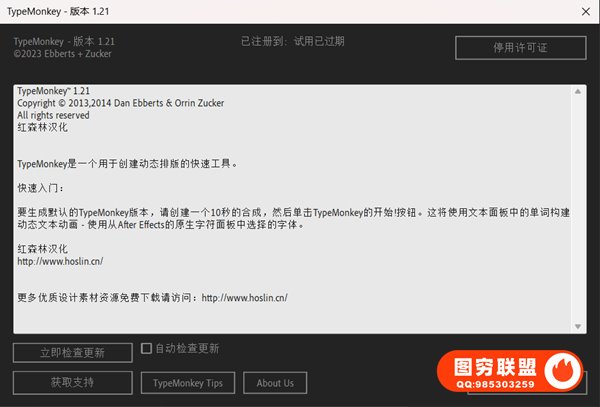Click the scrollbar up arrow
The width and height of the screenshot is (600, 407).
(579, 93)
